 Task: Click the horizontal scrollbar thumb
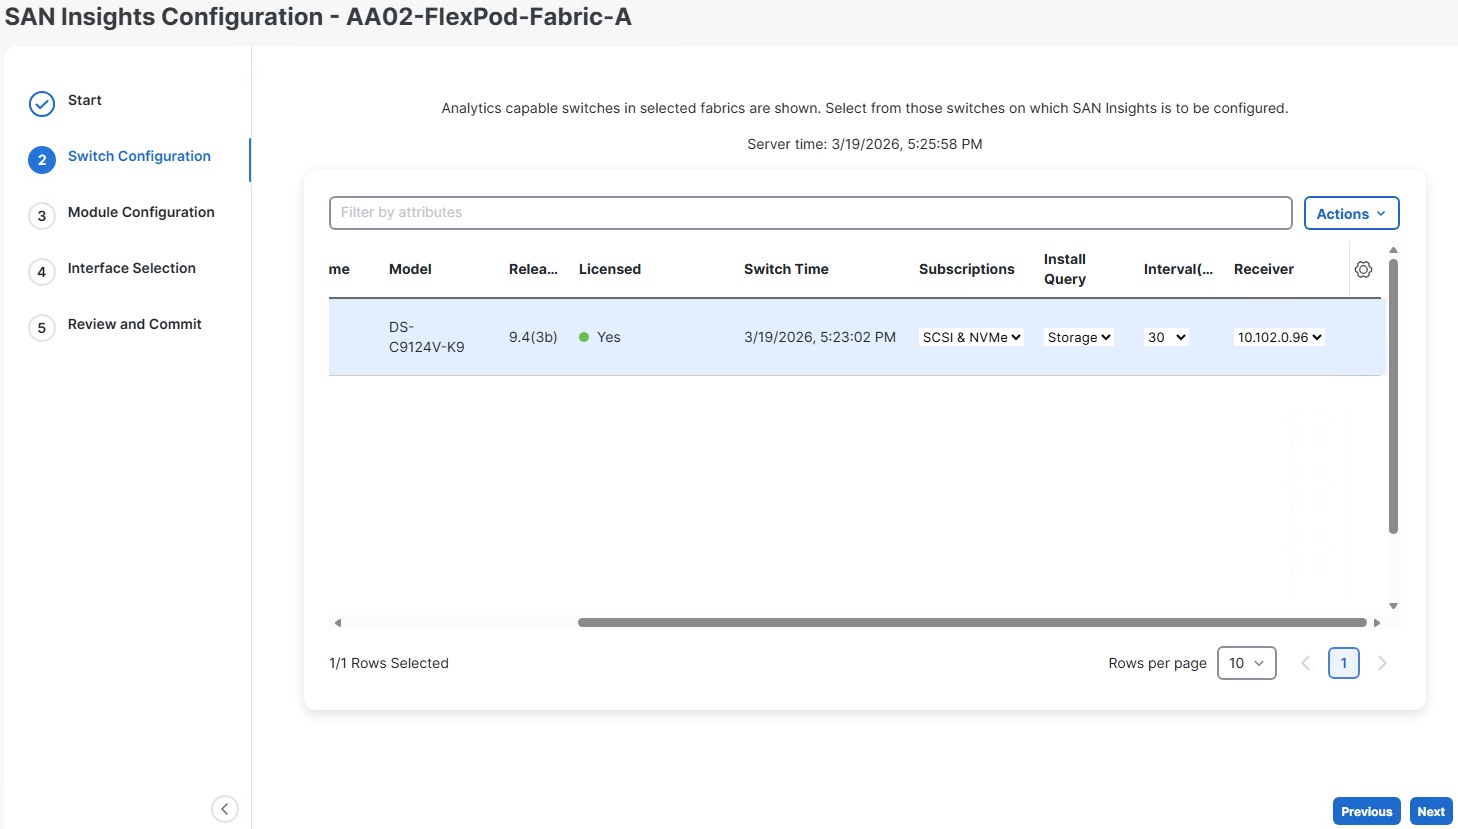(972, 623)
